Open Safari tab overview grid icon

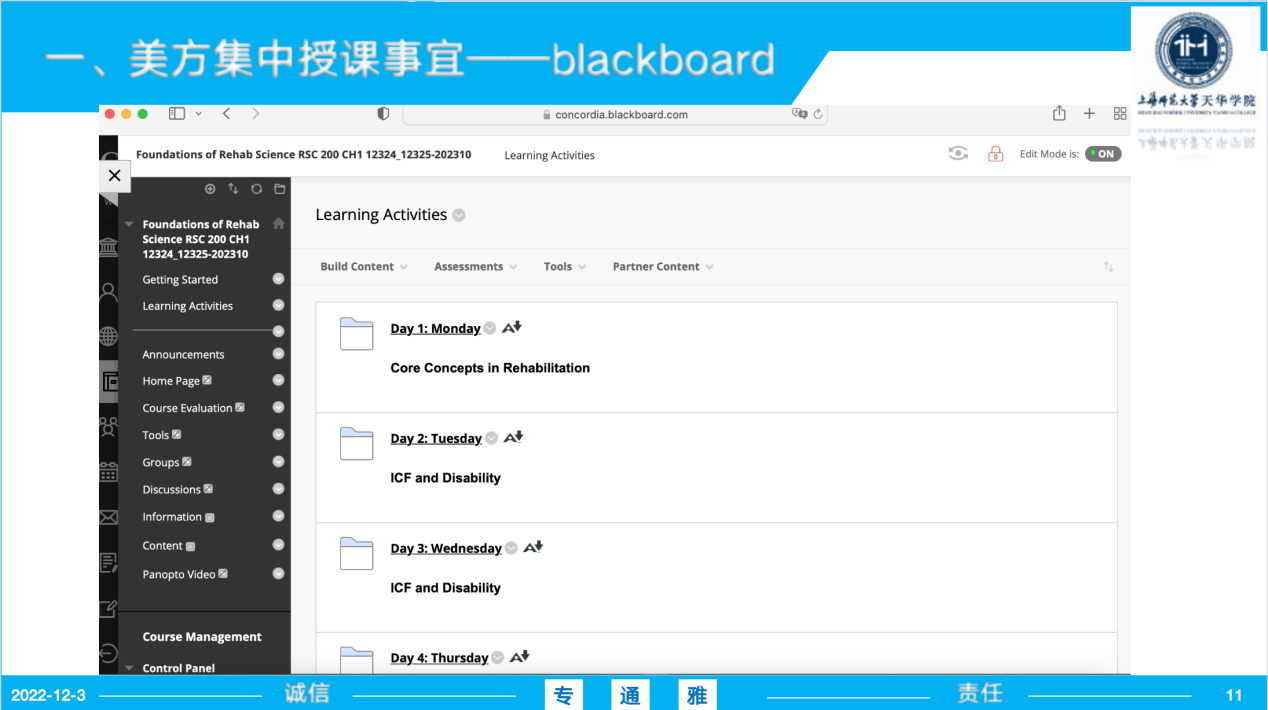(1120, 114)
